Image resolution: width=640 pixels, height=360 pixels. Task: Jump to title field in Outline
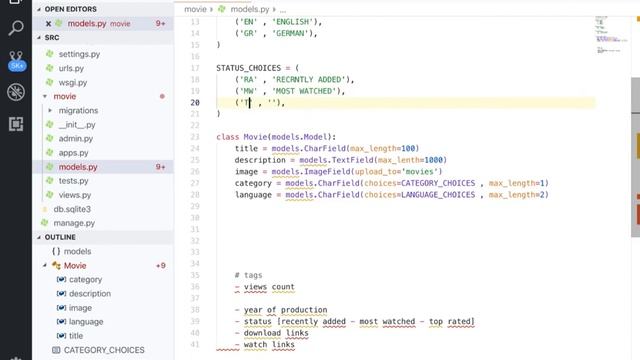click(76, 336)
